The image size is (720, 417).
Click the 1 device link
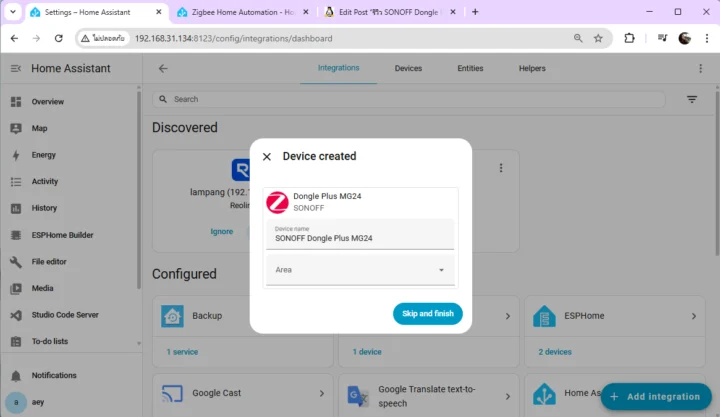click(367, 352)
